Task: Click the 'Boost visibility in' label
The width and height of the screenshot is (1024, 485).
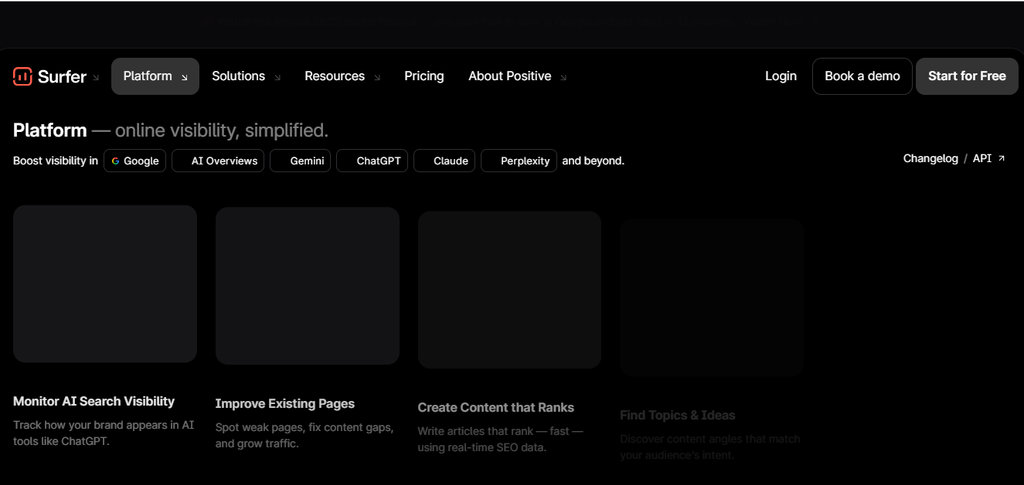Action: tap(56, 161)
